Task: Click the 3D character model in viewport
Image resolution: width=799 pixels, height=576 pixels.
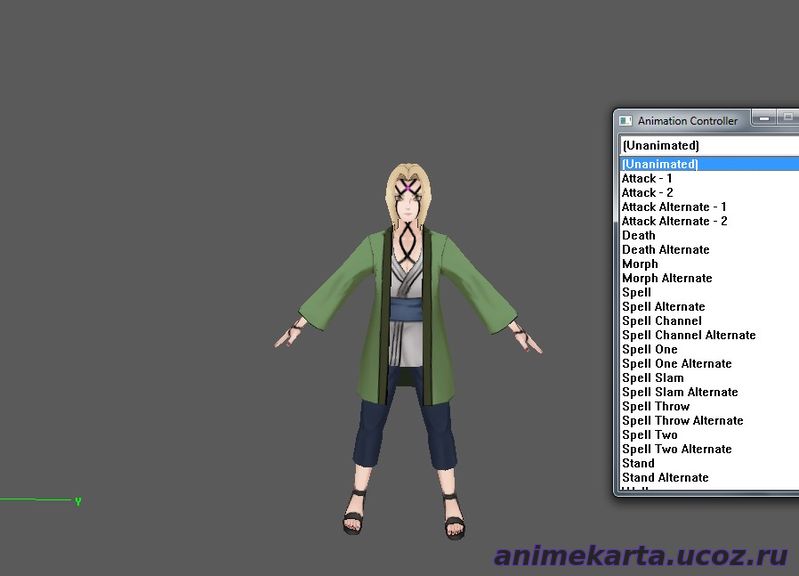Action: click(x=408, y=352)
